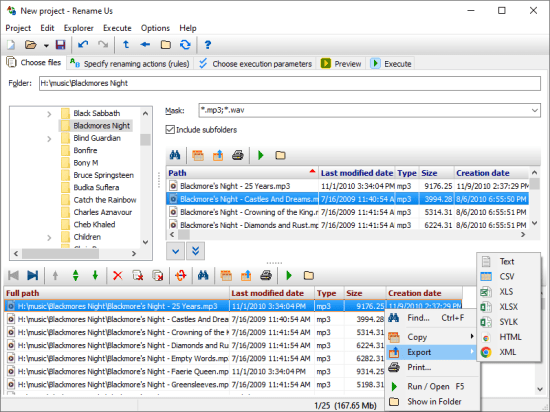Viewport: 550px width, 412px height.
Task: Click the Undo arrow in main toolbar
Action: click(83, 45)
